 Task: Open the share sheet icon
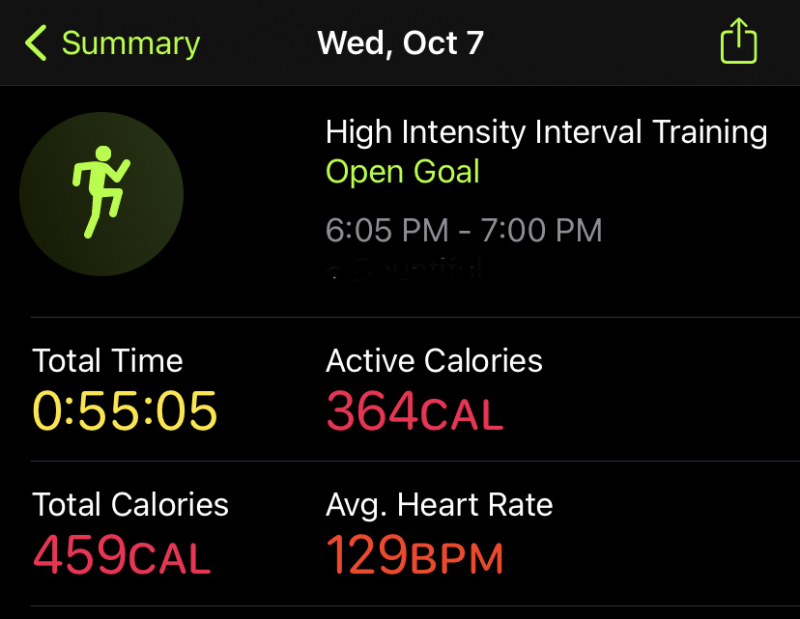point(738,44)
